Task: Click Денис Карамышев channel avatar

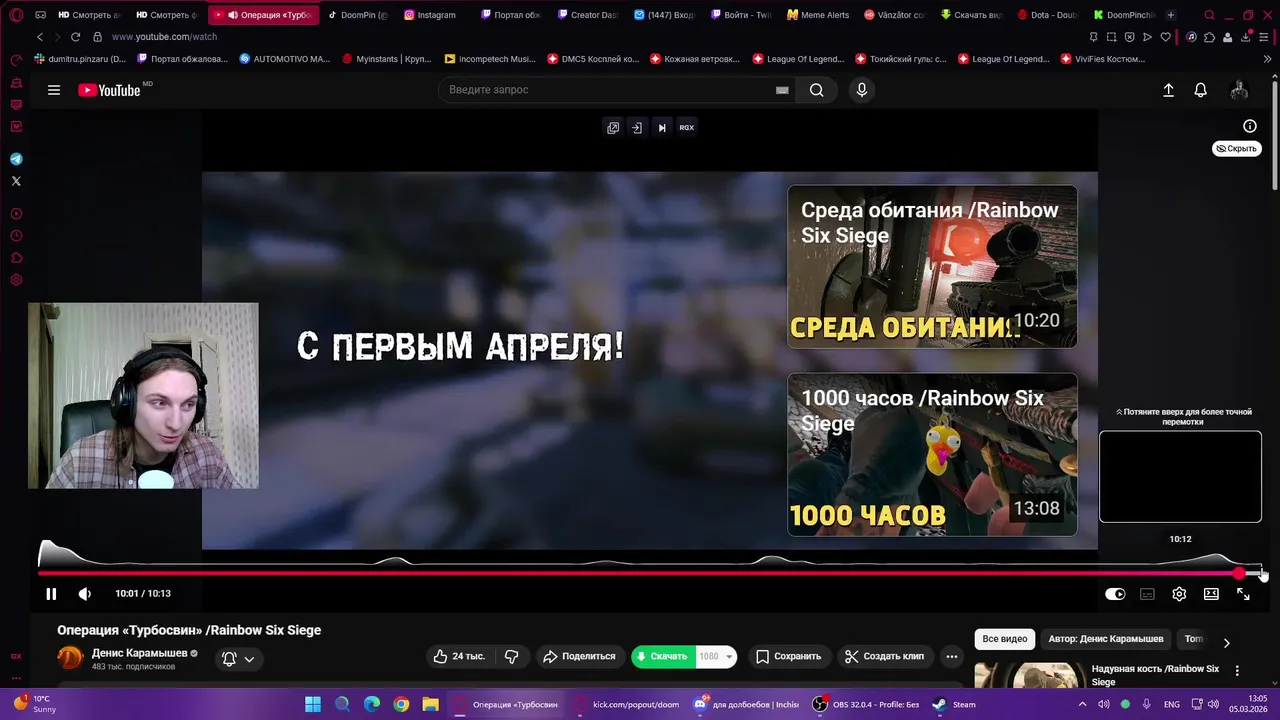Action: [x=70, y=658]
